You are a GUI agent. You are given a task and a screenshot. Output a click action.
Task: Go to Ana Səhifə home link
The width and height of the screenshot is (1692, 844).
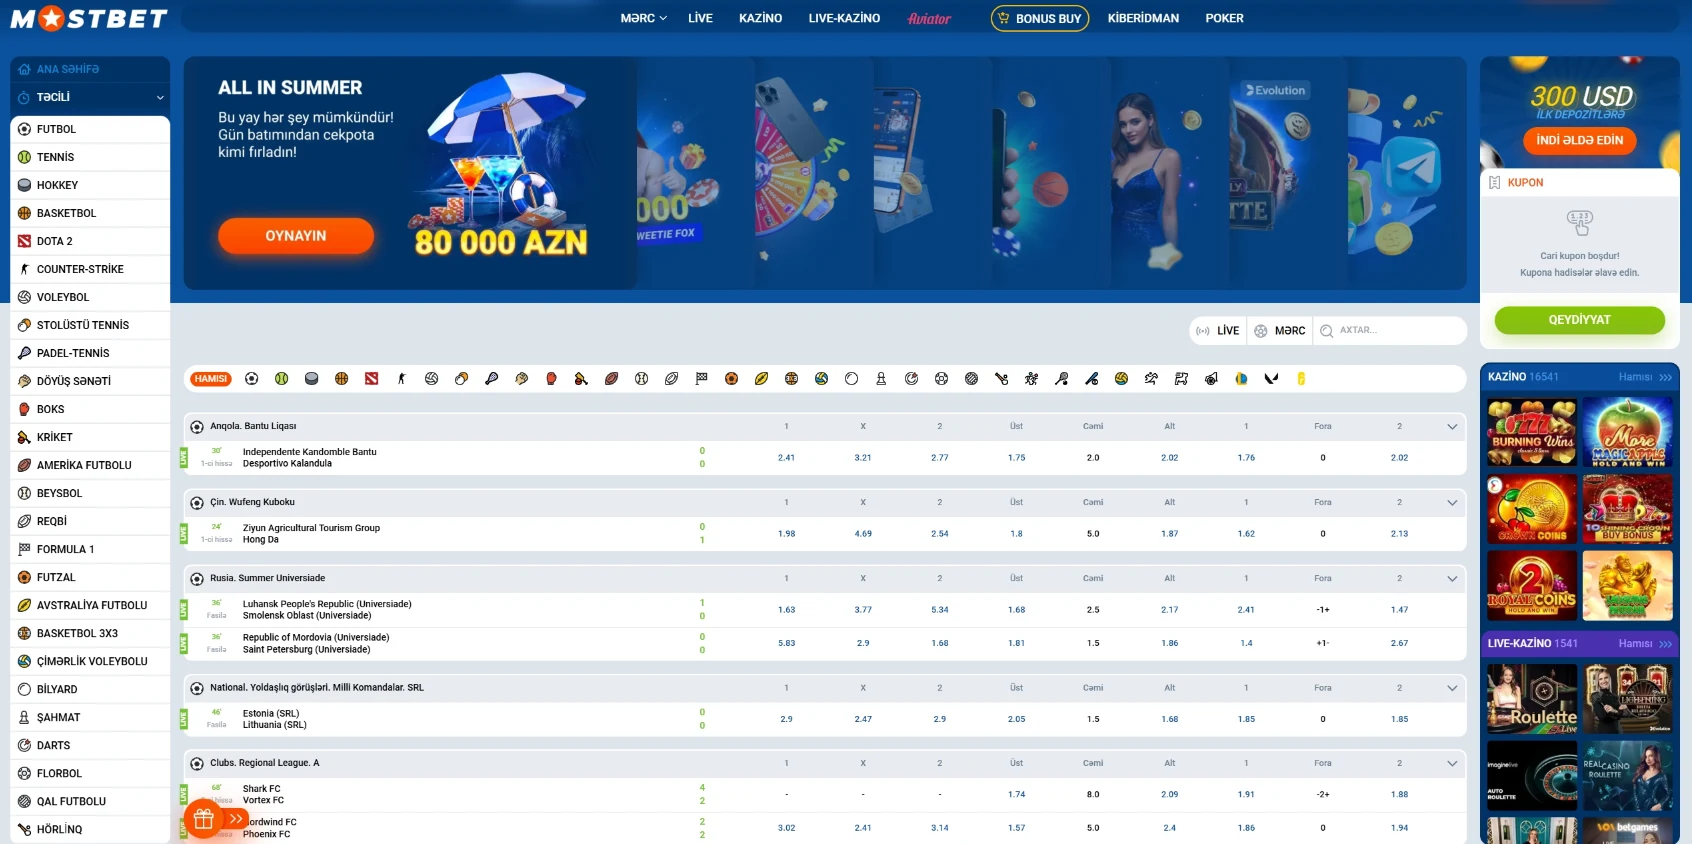[90, 69]
